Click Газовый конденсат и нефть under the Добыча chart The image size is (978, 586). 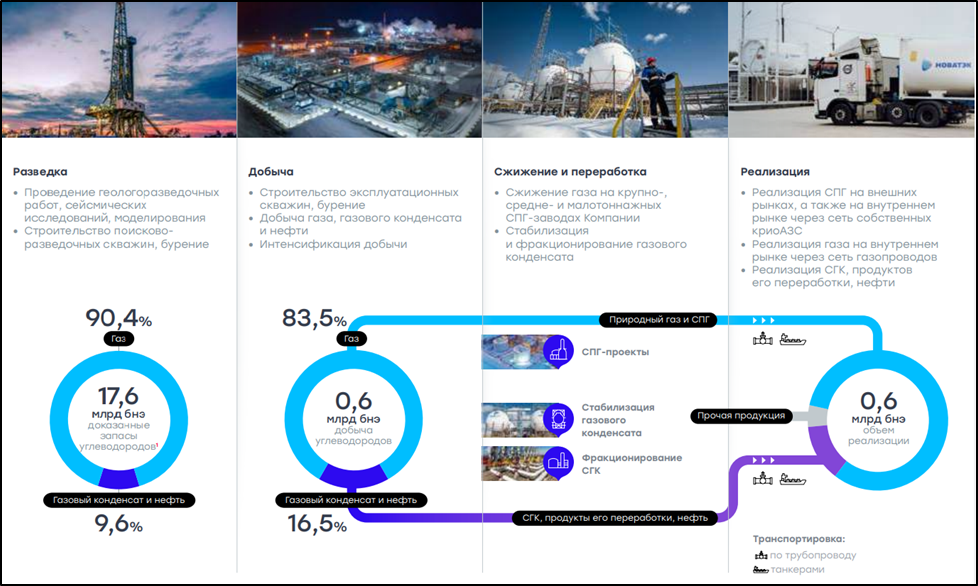(351, 499)
